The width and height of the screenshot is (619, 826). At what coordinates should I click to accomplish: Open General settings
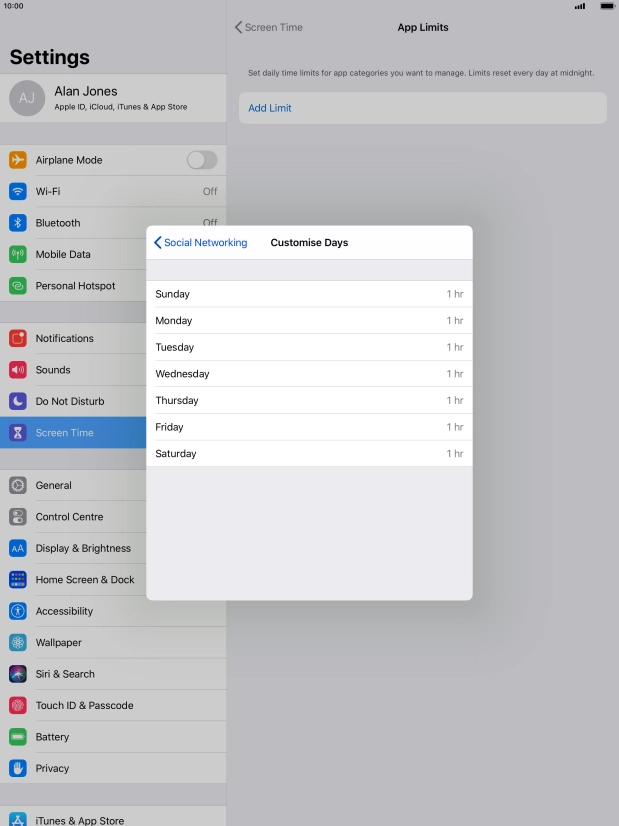click(x=54, y=485)
